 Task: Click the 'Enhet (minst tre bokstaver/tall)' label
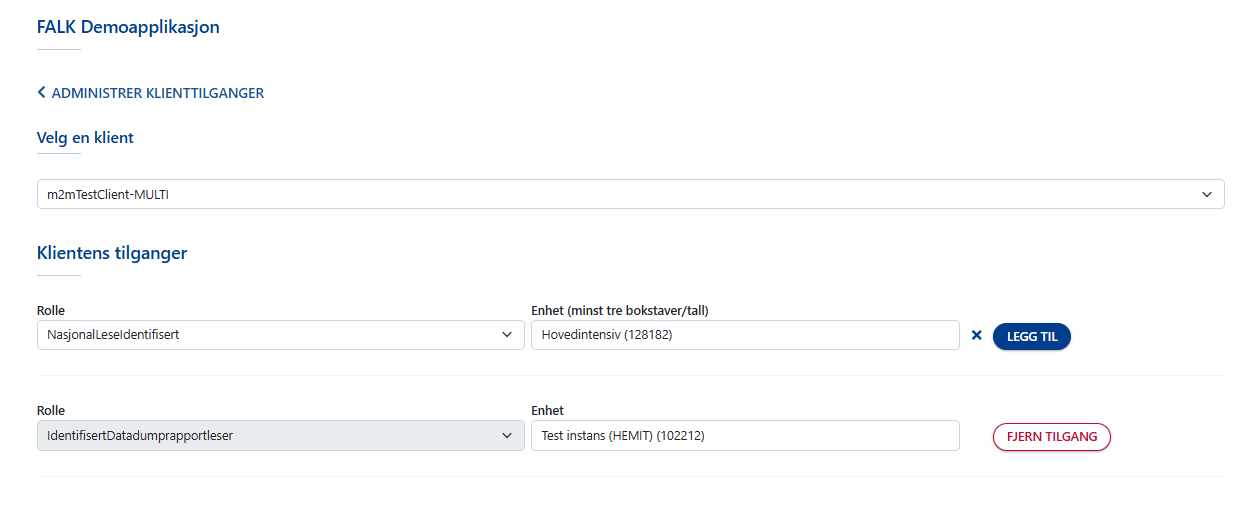tap(626, 311)
